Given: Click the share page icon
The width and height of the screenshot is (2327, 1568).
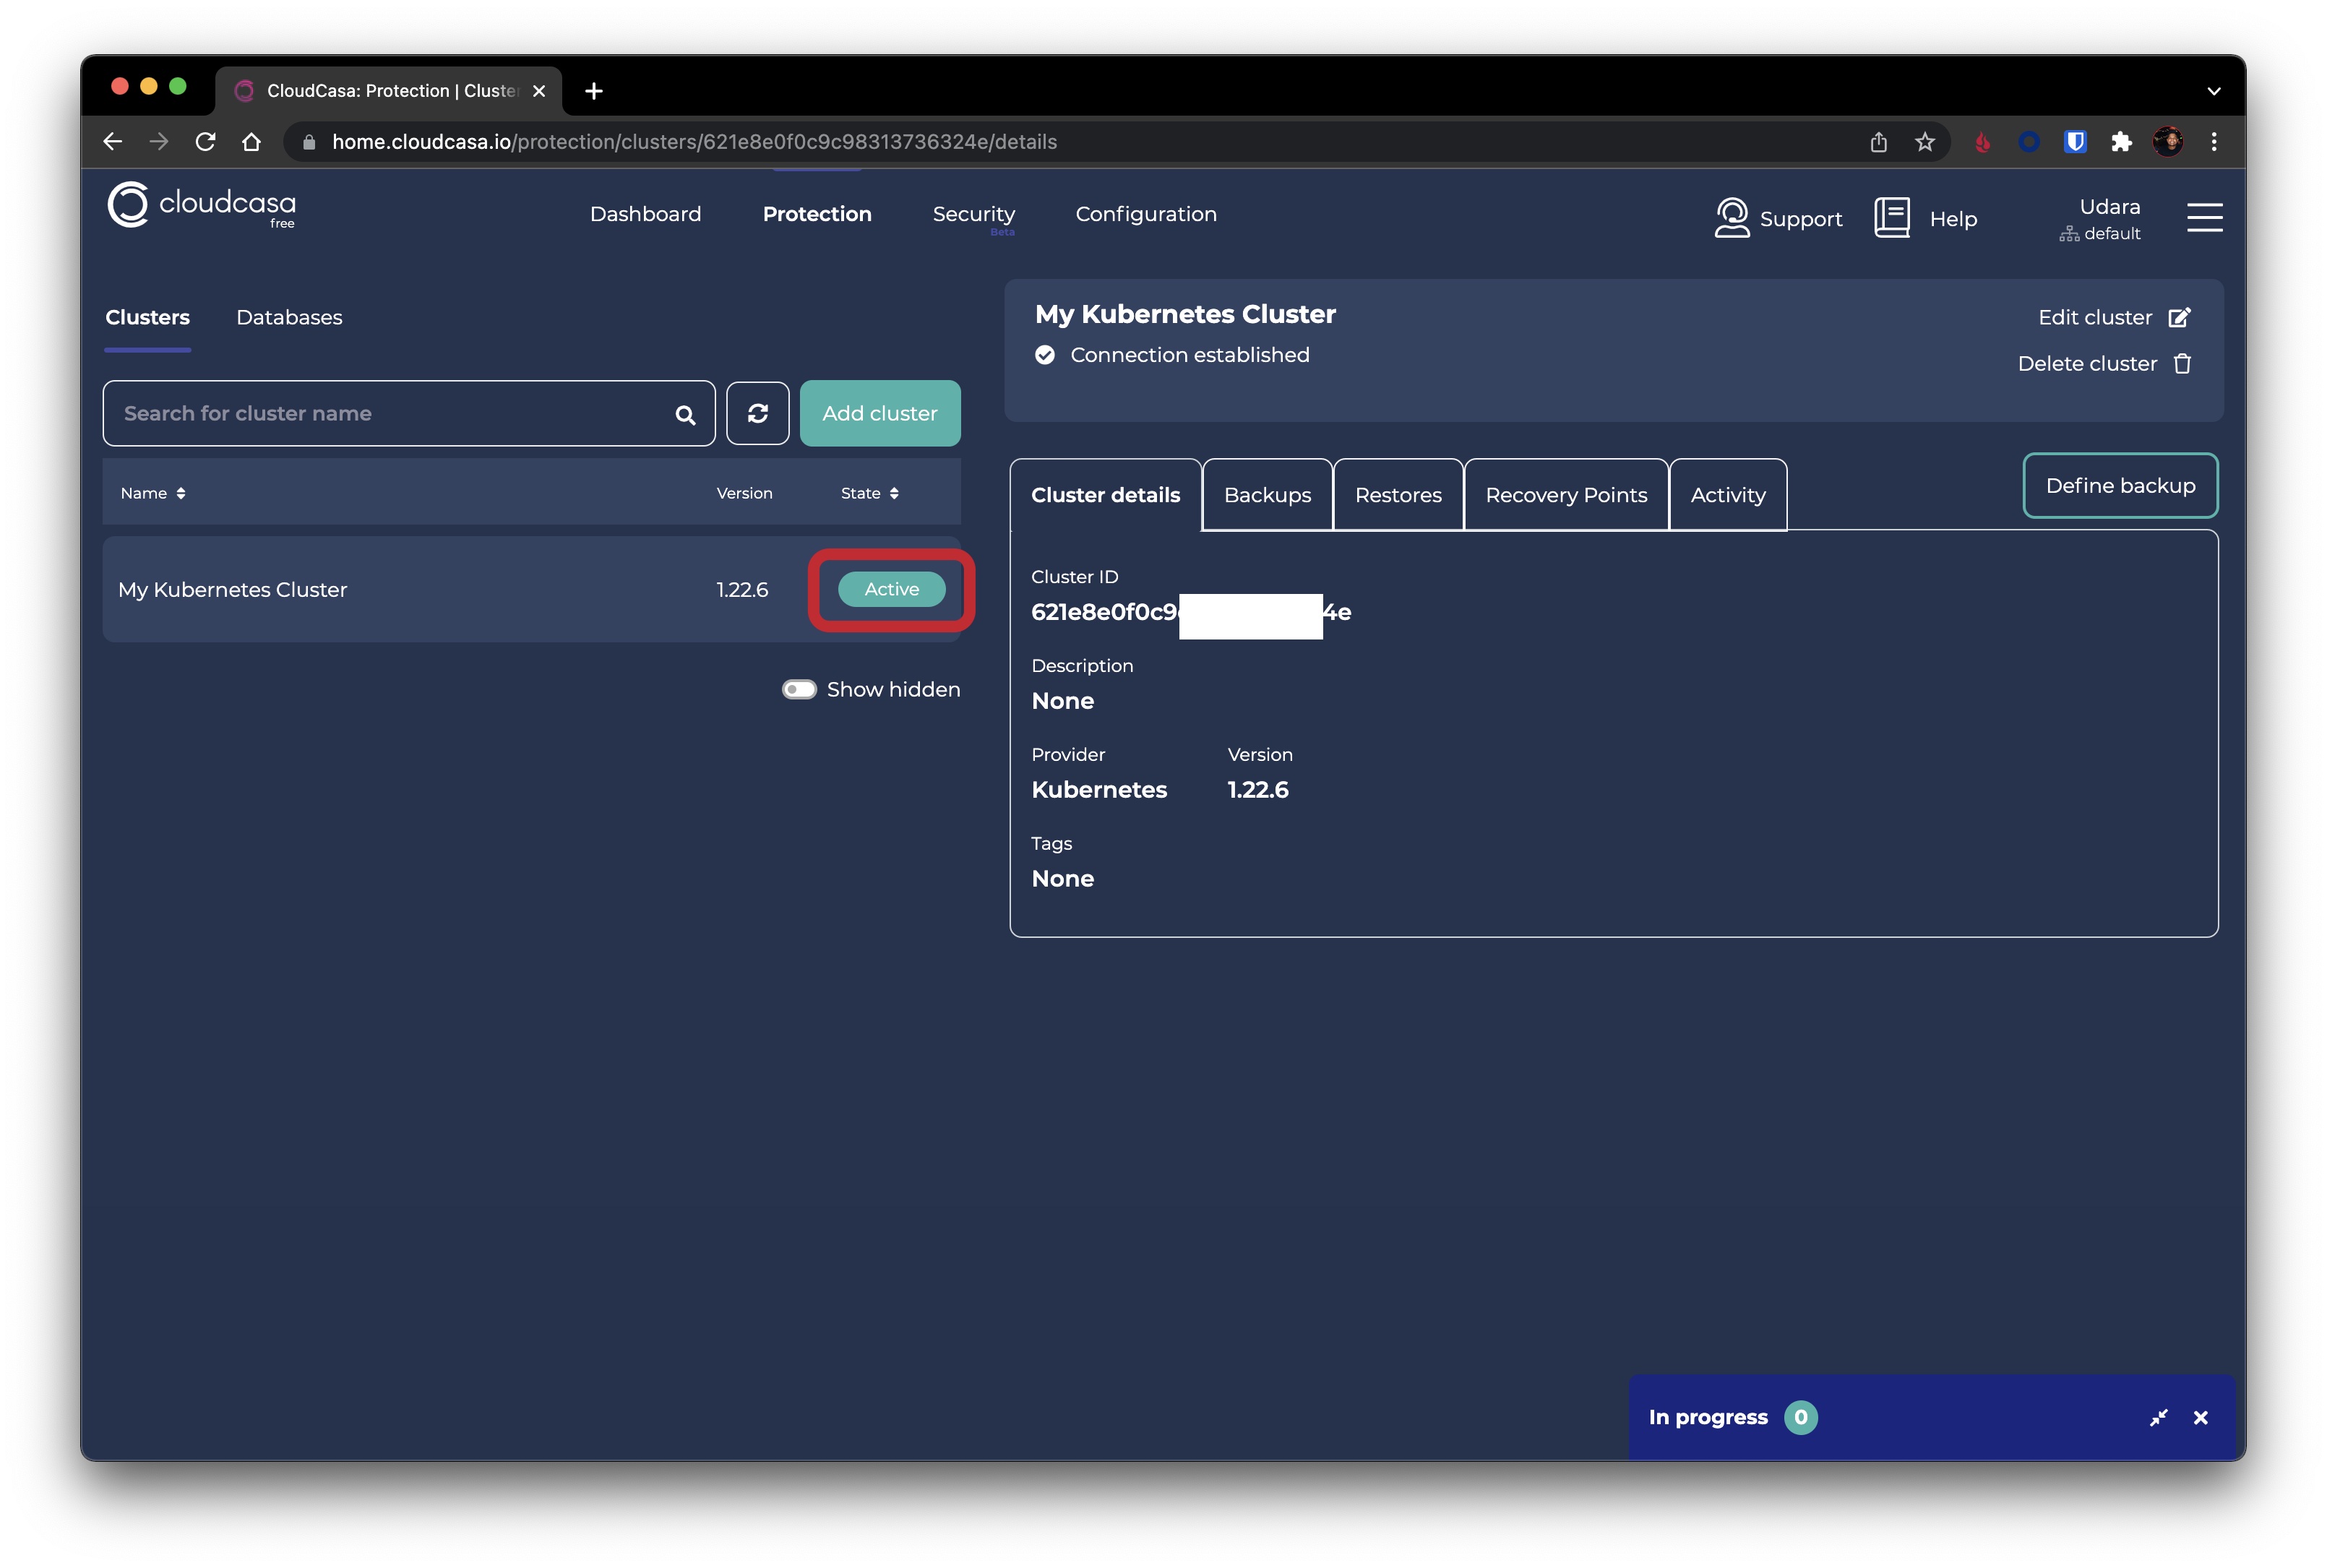Looking at the screenshot, I should click(1878, 142).
